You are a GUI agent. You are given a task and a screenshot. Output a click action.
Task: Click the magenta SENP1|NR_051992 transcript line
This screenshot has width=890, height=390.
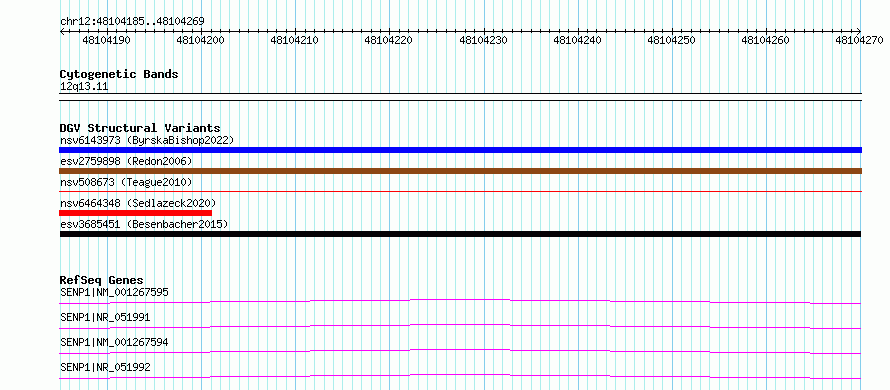click(x=460, y=376)
